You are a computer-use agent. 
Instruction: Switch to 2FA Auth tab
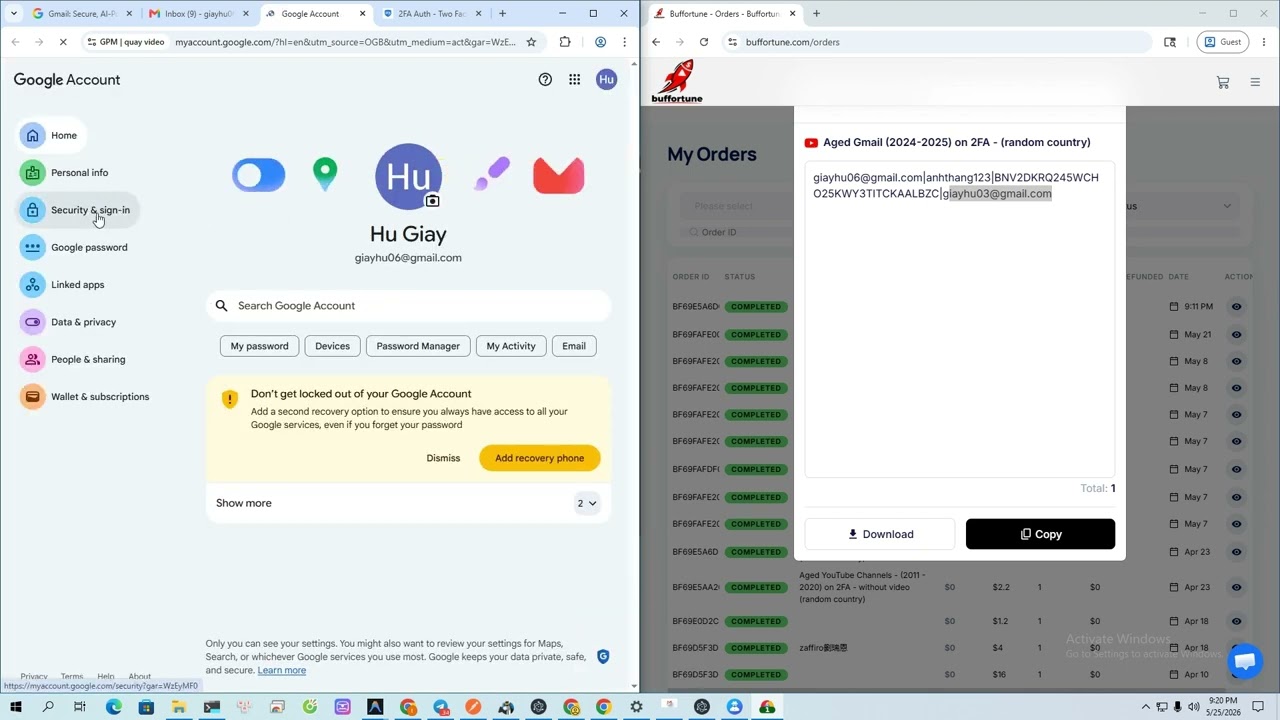433,14
